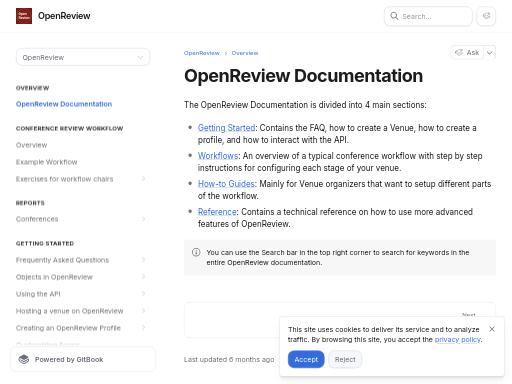Click the CONFERENCE REVIEW WORKFLOW section header
The height and width of the screenshot is (384, 512).
point(70,129)
